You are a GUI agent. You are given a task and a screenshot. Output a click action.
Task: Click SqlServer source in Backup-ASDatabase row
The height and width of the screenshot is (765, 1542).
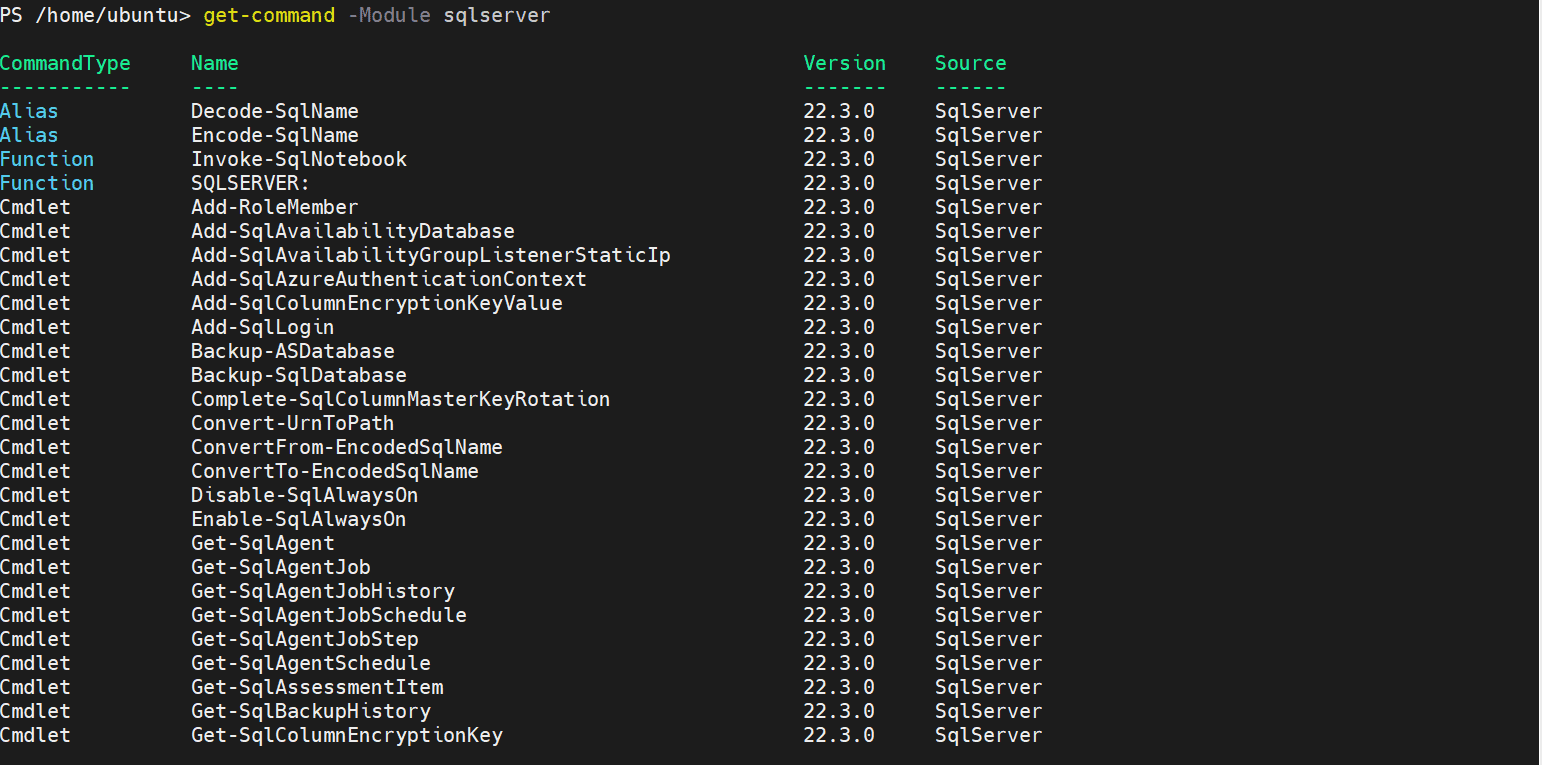tap(989, 351)
